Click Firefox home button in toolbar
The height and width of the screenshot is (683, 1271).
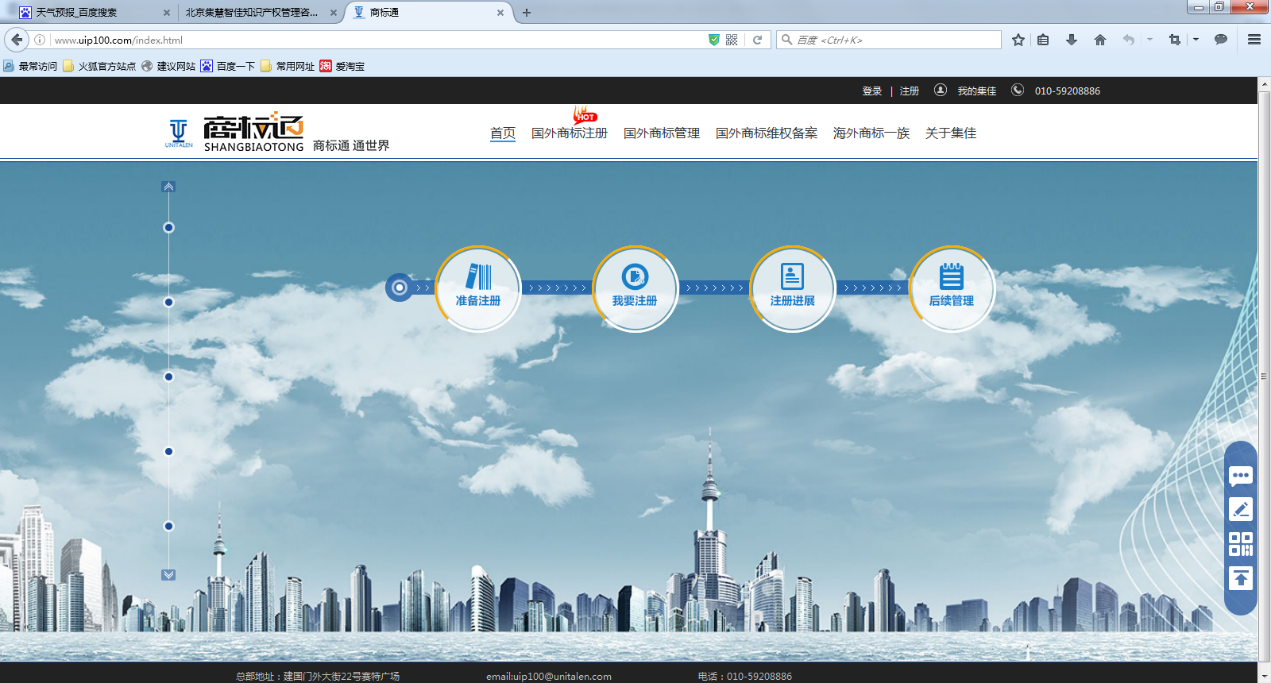[1100, 40]
